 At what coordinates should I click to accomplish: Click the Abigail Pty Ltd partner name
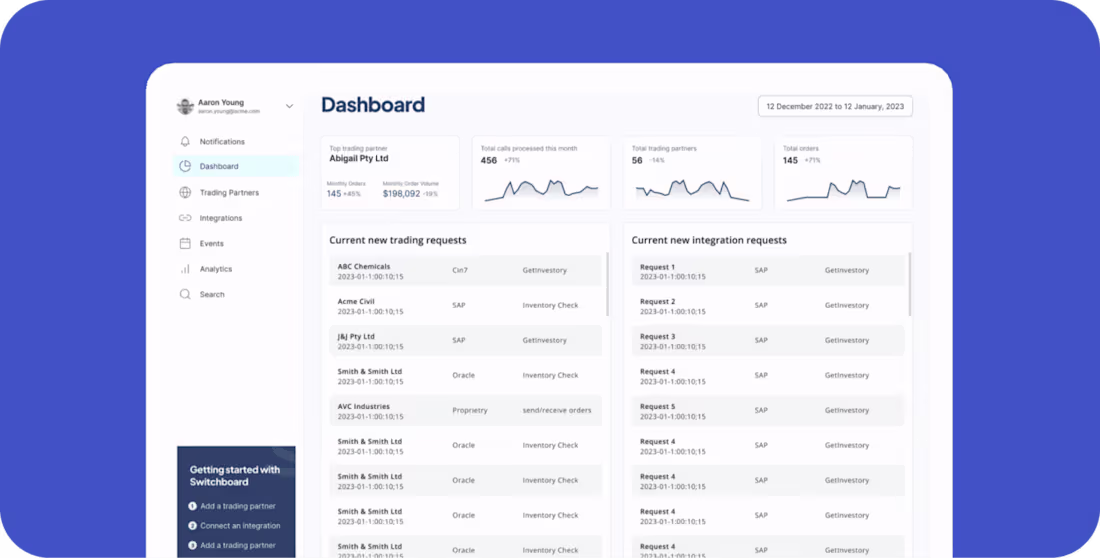click(358, 159)
